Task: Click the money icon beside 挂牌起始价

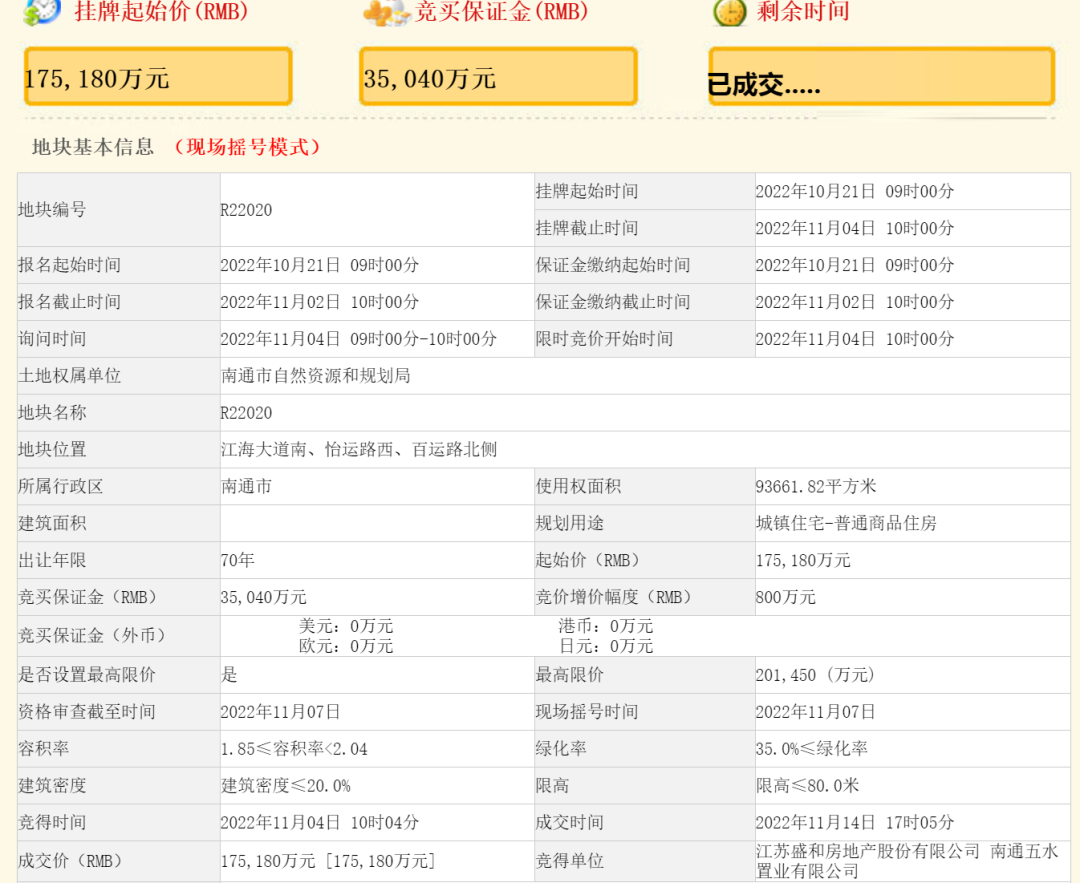Action: 41,12
